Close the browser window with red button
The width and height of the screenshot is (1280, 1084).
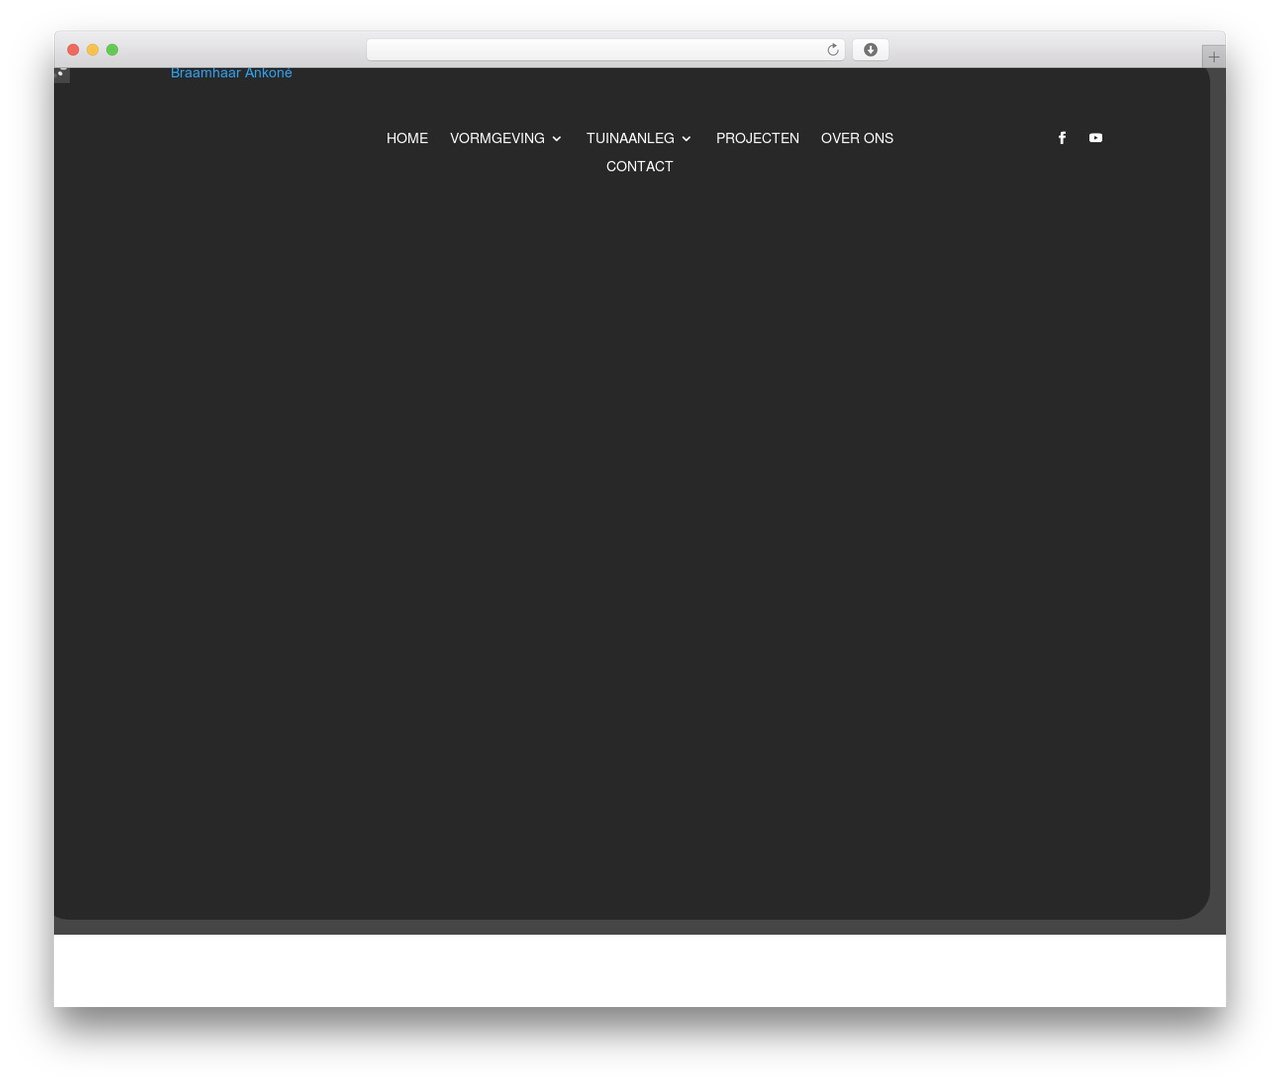[73, 50]
